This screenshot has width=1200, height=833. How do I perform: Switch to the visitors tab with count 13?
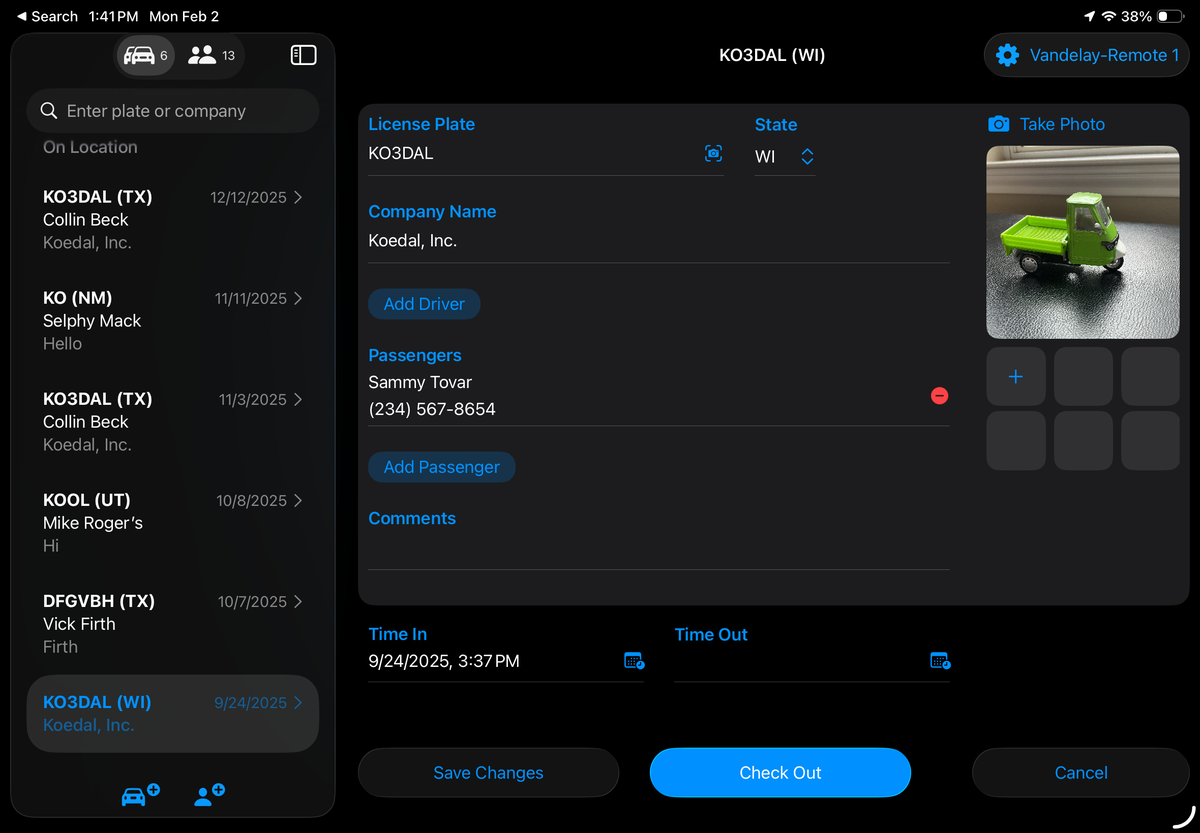[211, 55]
